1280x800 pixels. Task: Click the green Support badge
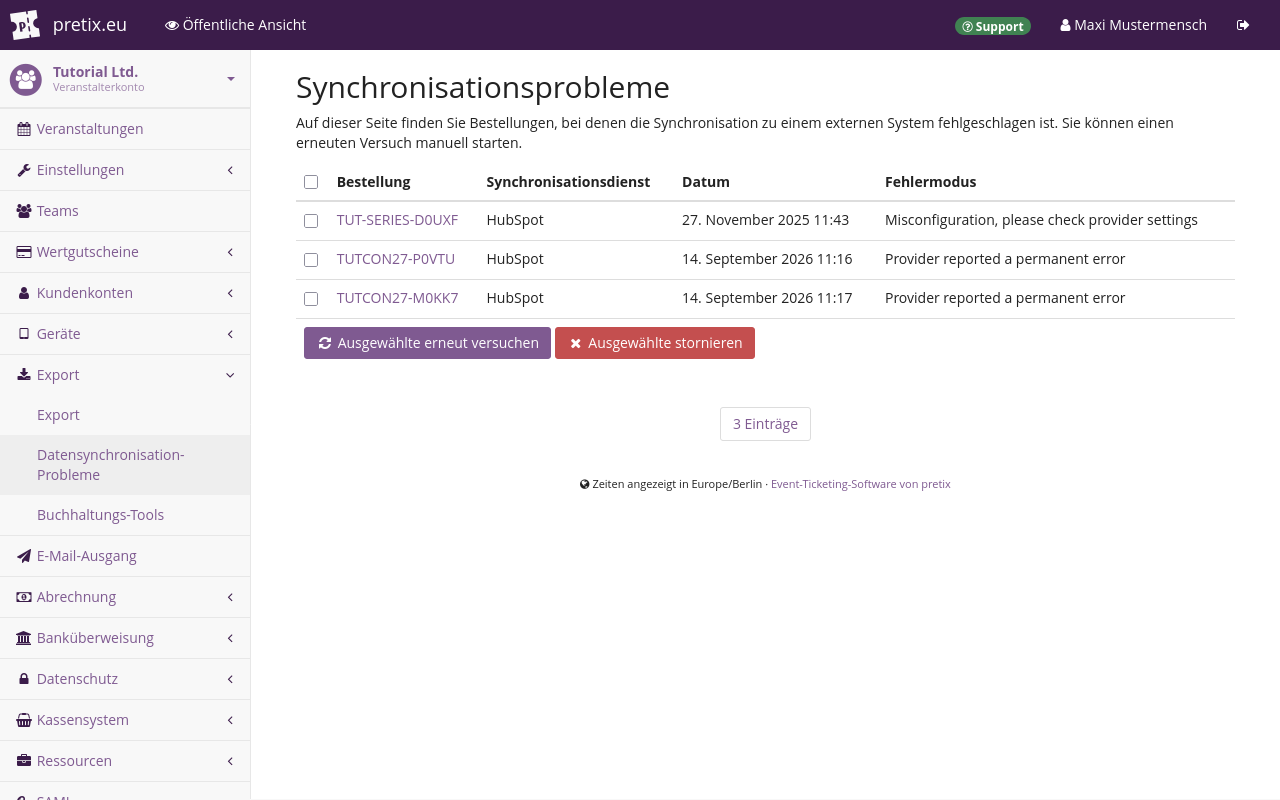tap(993, 26)
